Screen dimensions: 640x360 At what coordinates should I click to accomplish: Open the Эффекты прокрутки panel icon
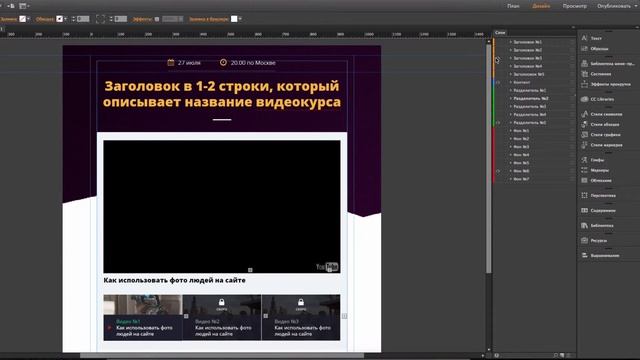584,84
